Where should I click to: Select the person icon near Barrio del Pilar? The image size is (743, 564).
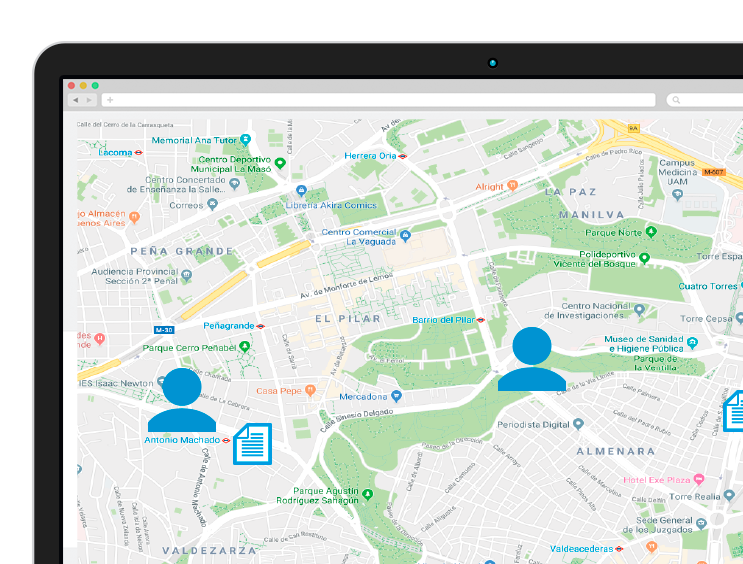(x=532, y=359)
